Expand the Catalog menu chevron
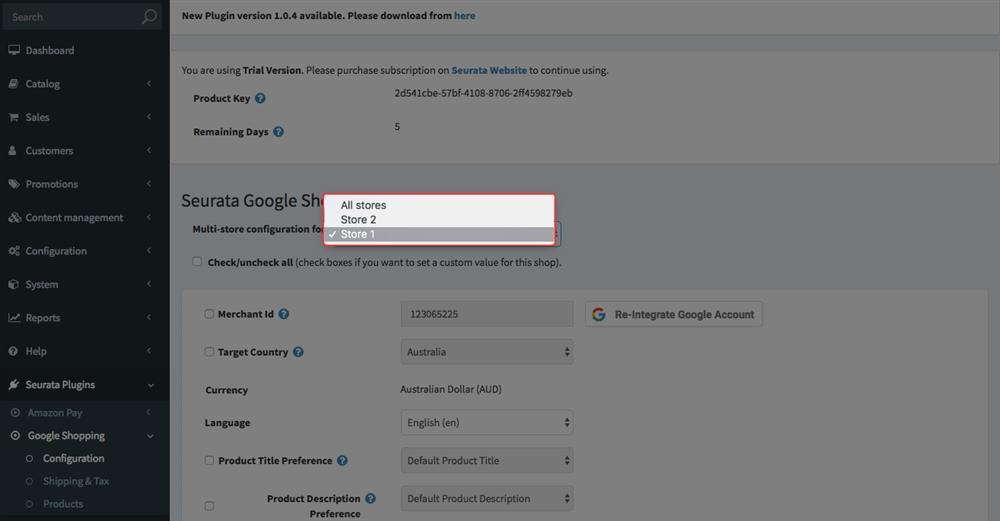This screenshot has height=521, width=1000. coord(149,84)
